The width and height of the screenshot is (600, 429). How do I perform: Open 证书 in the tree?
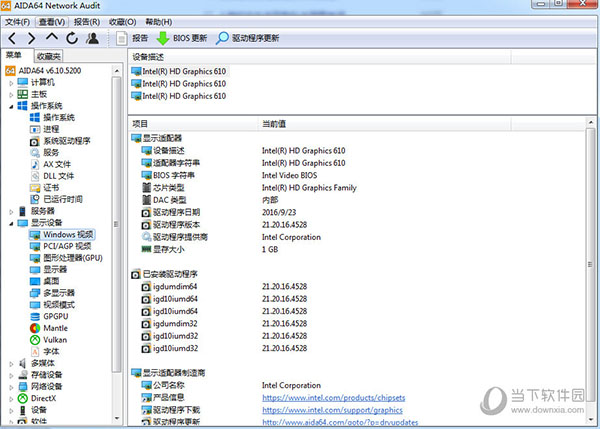tap(45, 188)
